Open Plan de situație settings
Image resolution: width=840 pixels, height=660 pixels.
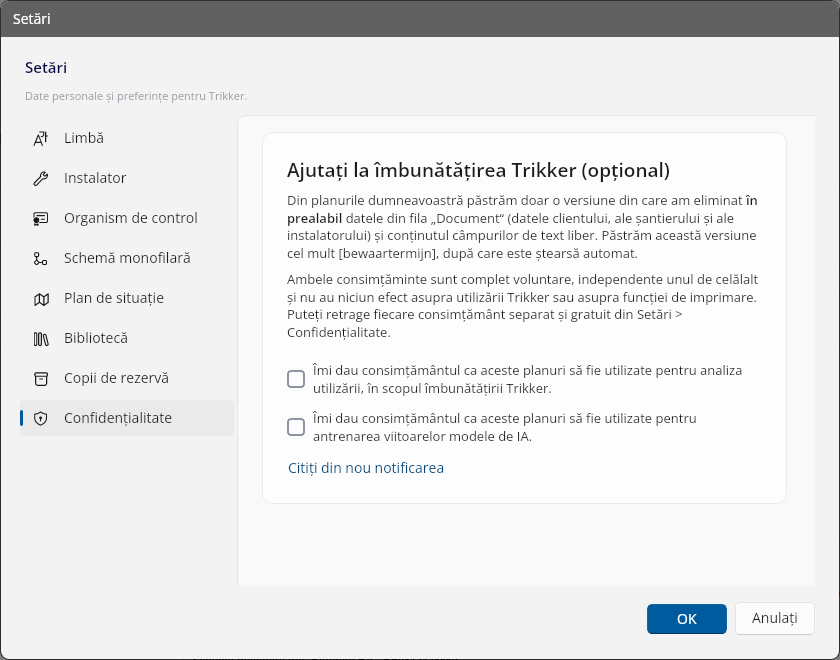click(x=127, y=298)
